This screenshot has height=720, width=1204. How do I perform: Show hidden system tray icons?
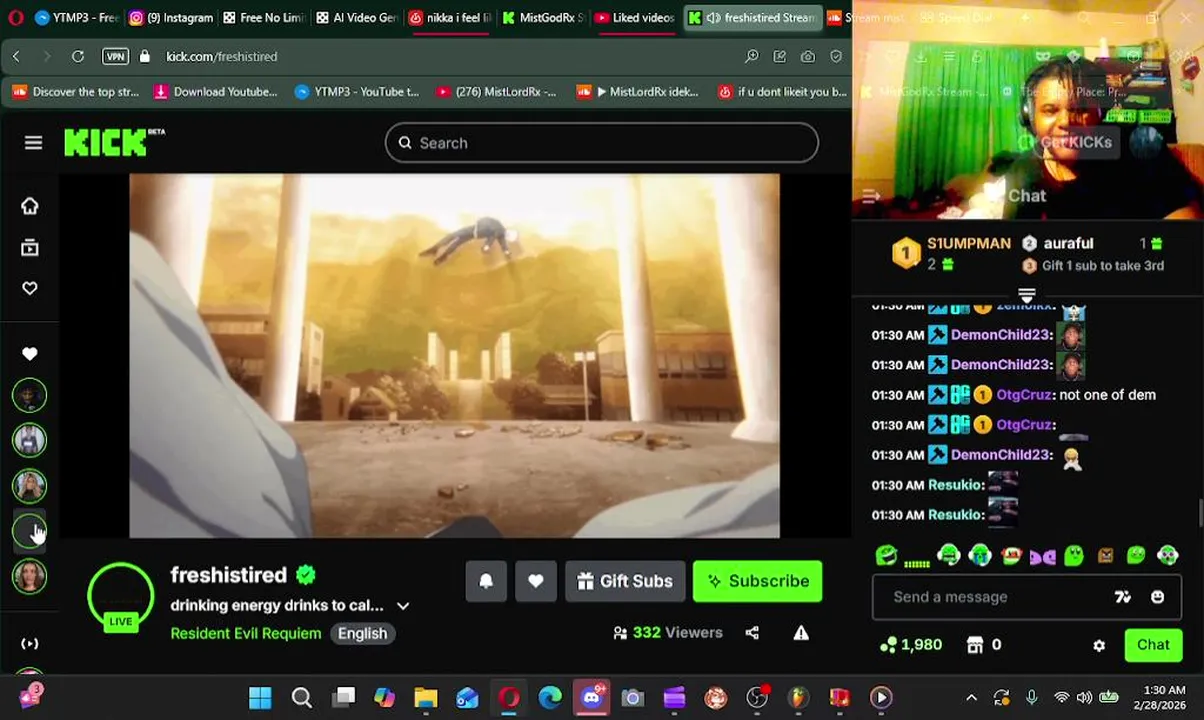(971, 698)
